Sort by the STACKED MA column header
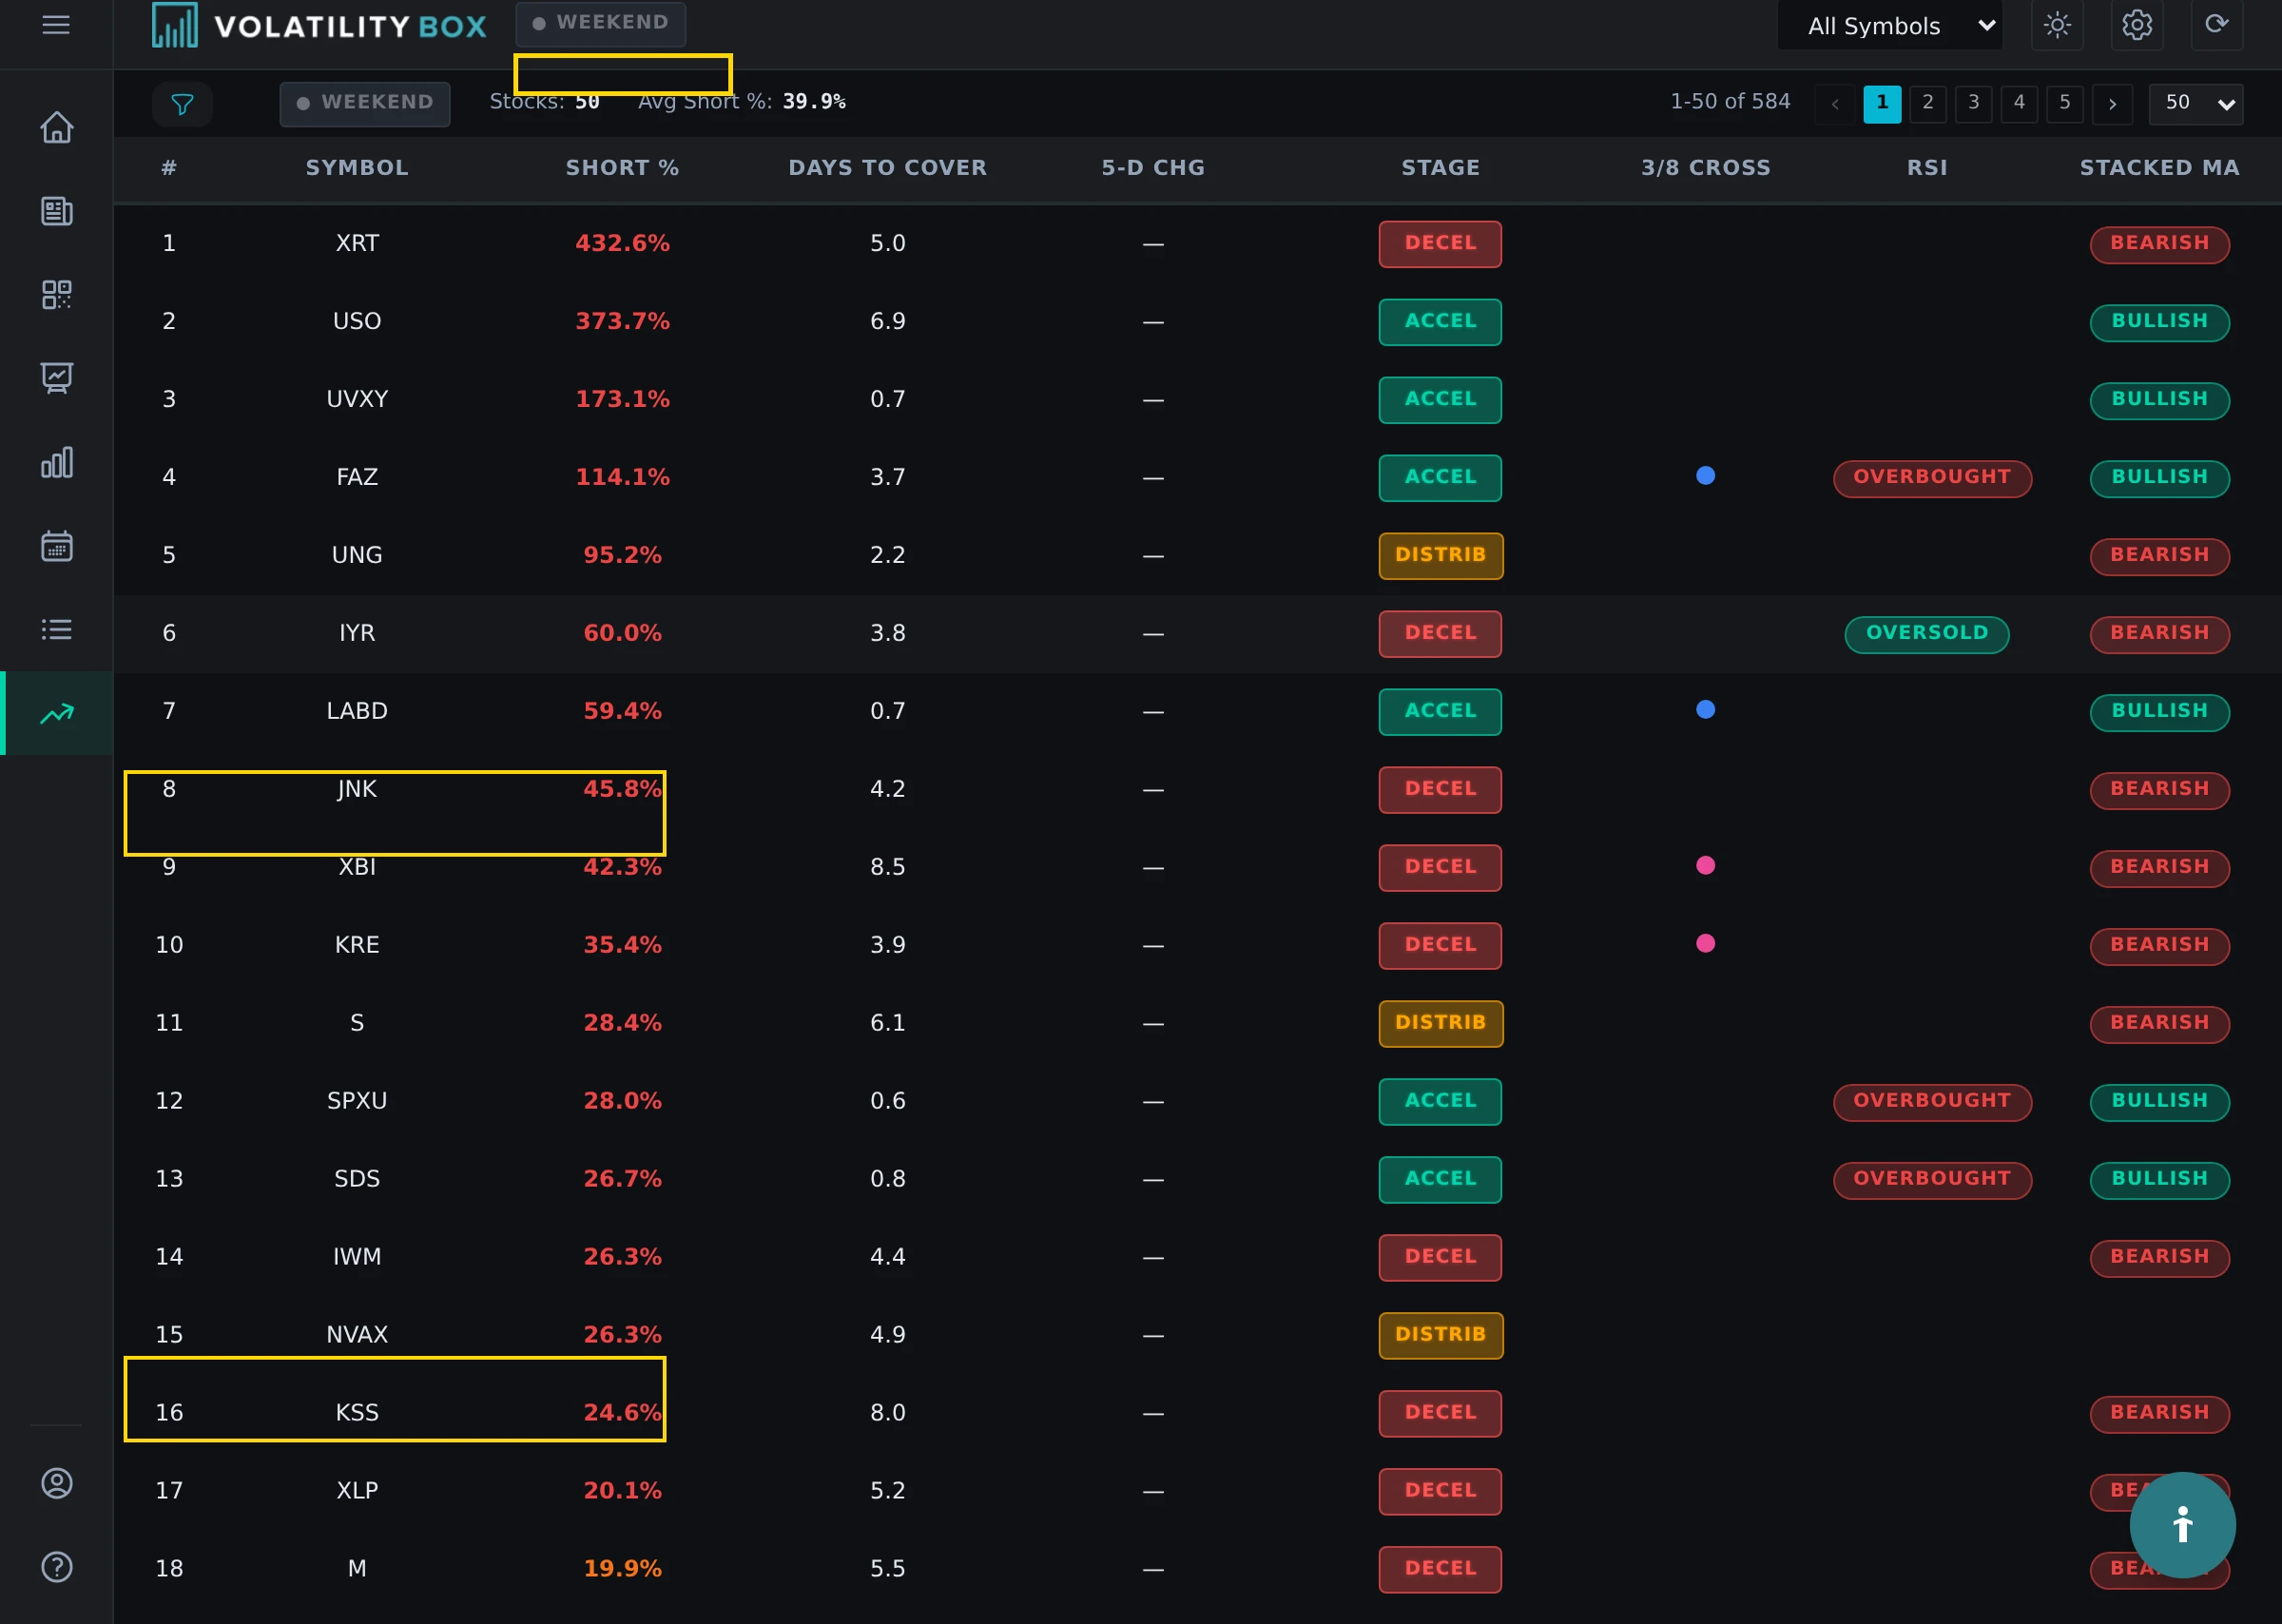 pos(2160,168)
